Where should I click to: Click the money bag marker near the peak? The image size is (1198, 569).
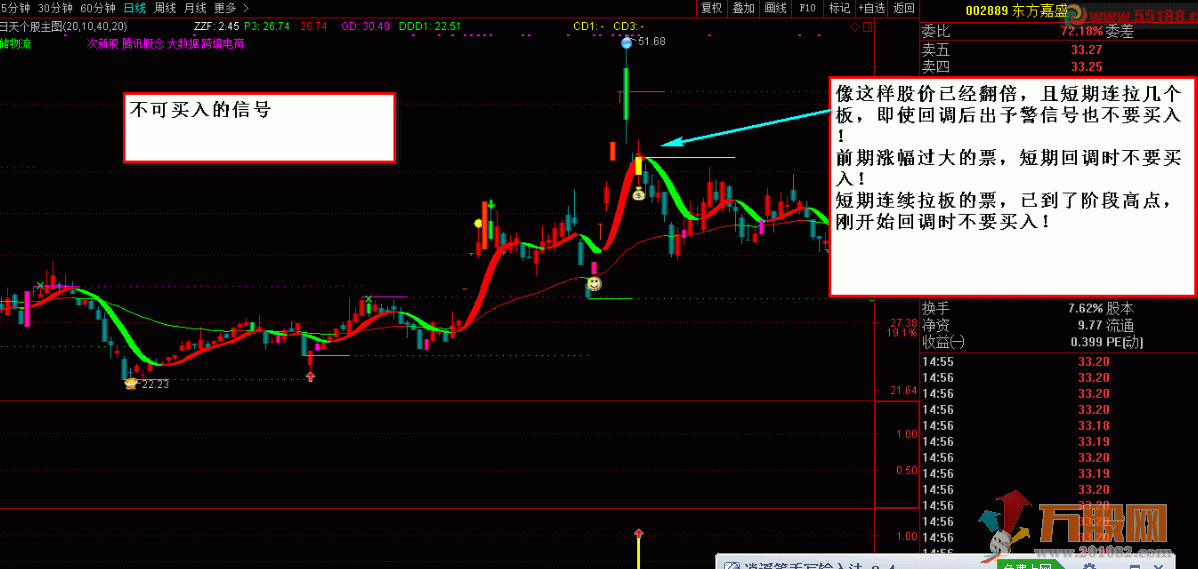(x=639, y=193)
